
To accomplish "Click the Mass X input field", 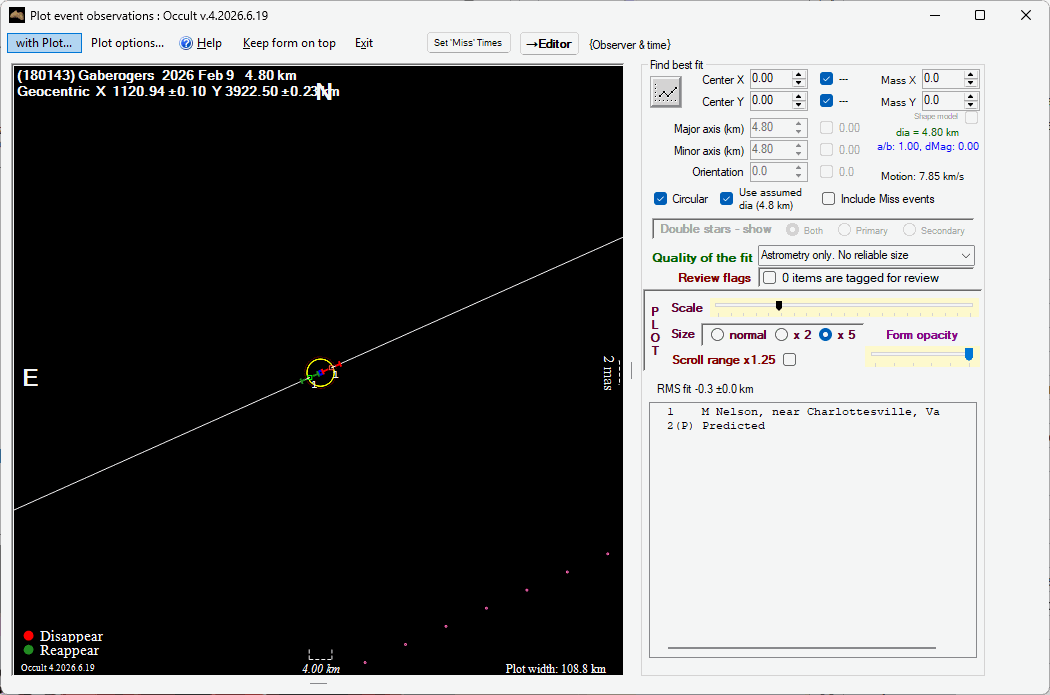I will (x=943, y=79).
